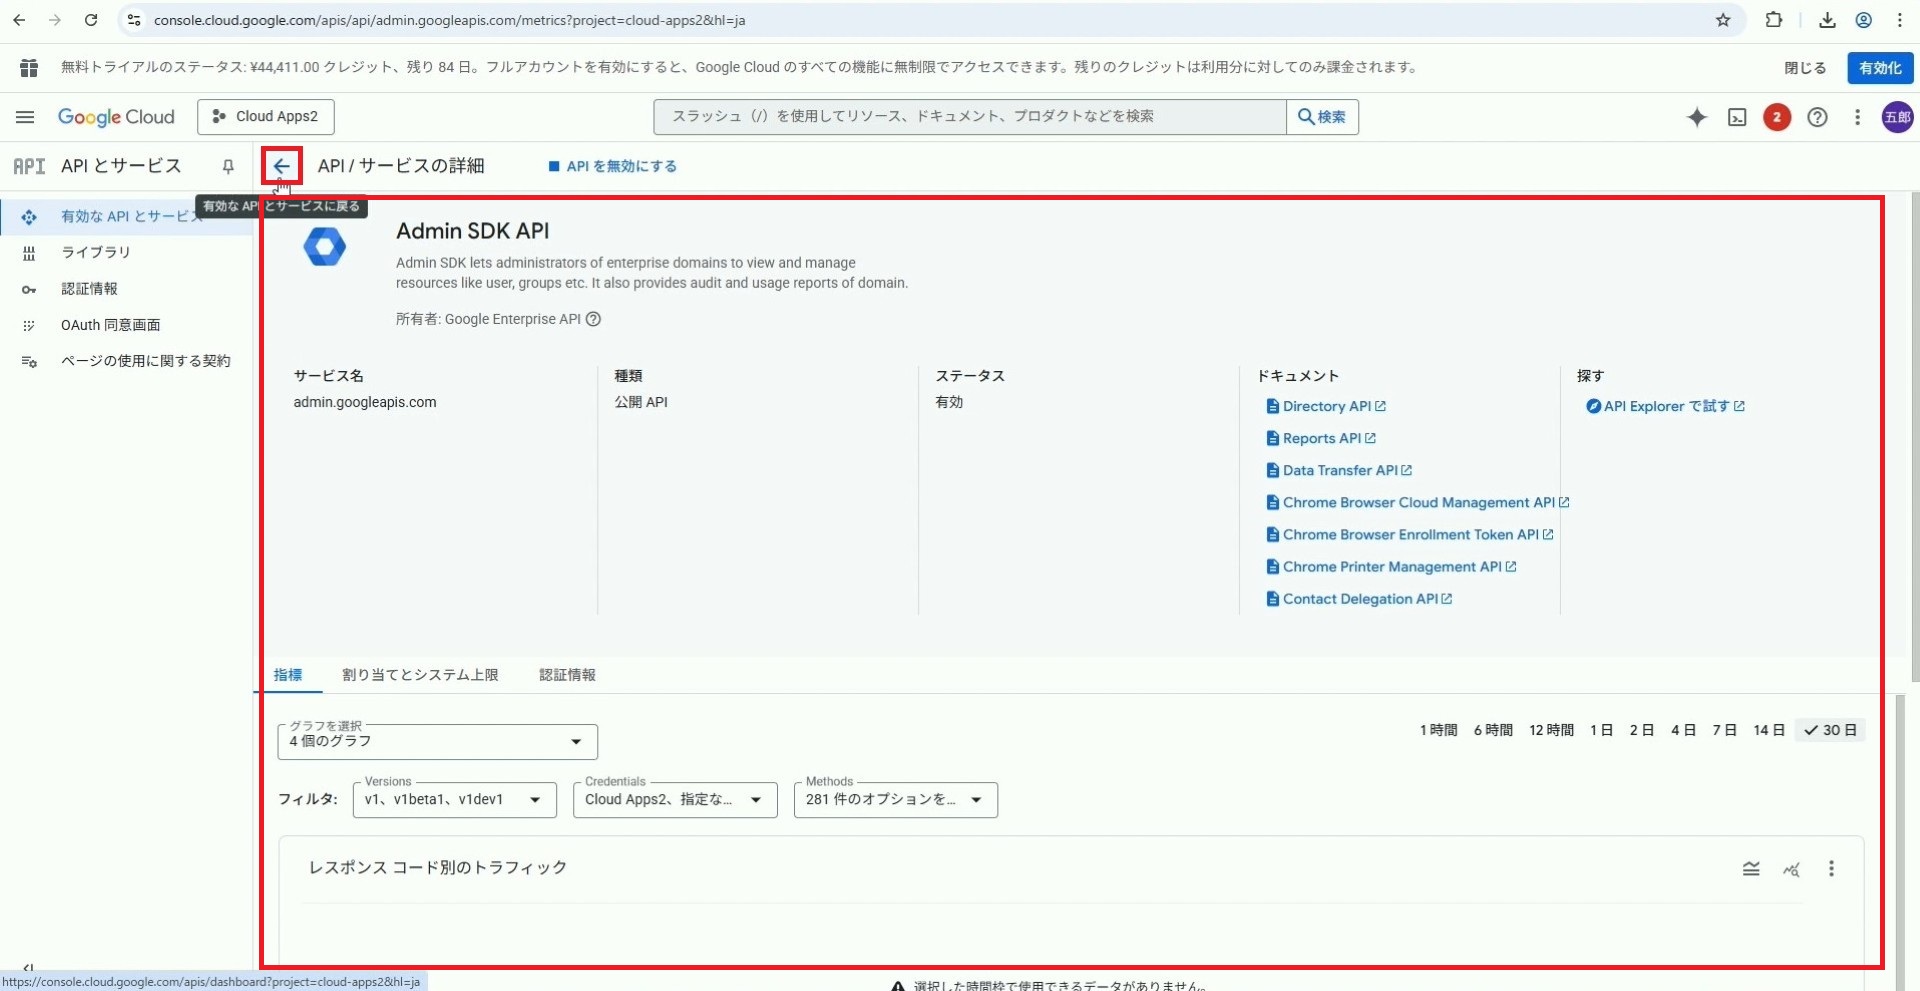Viewport: 1920px width, 991px height.
Task: Open the Gemini AI assistant sparkle icon
Action: click(1697, 117)
